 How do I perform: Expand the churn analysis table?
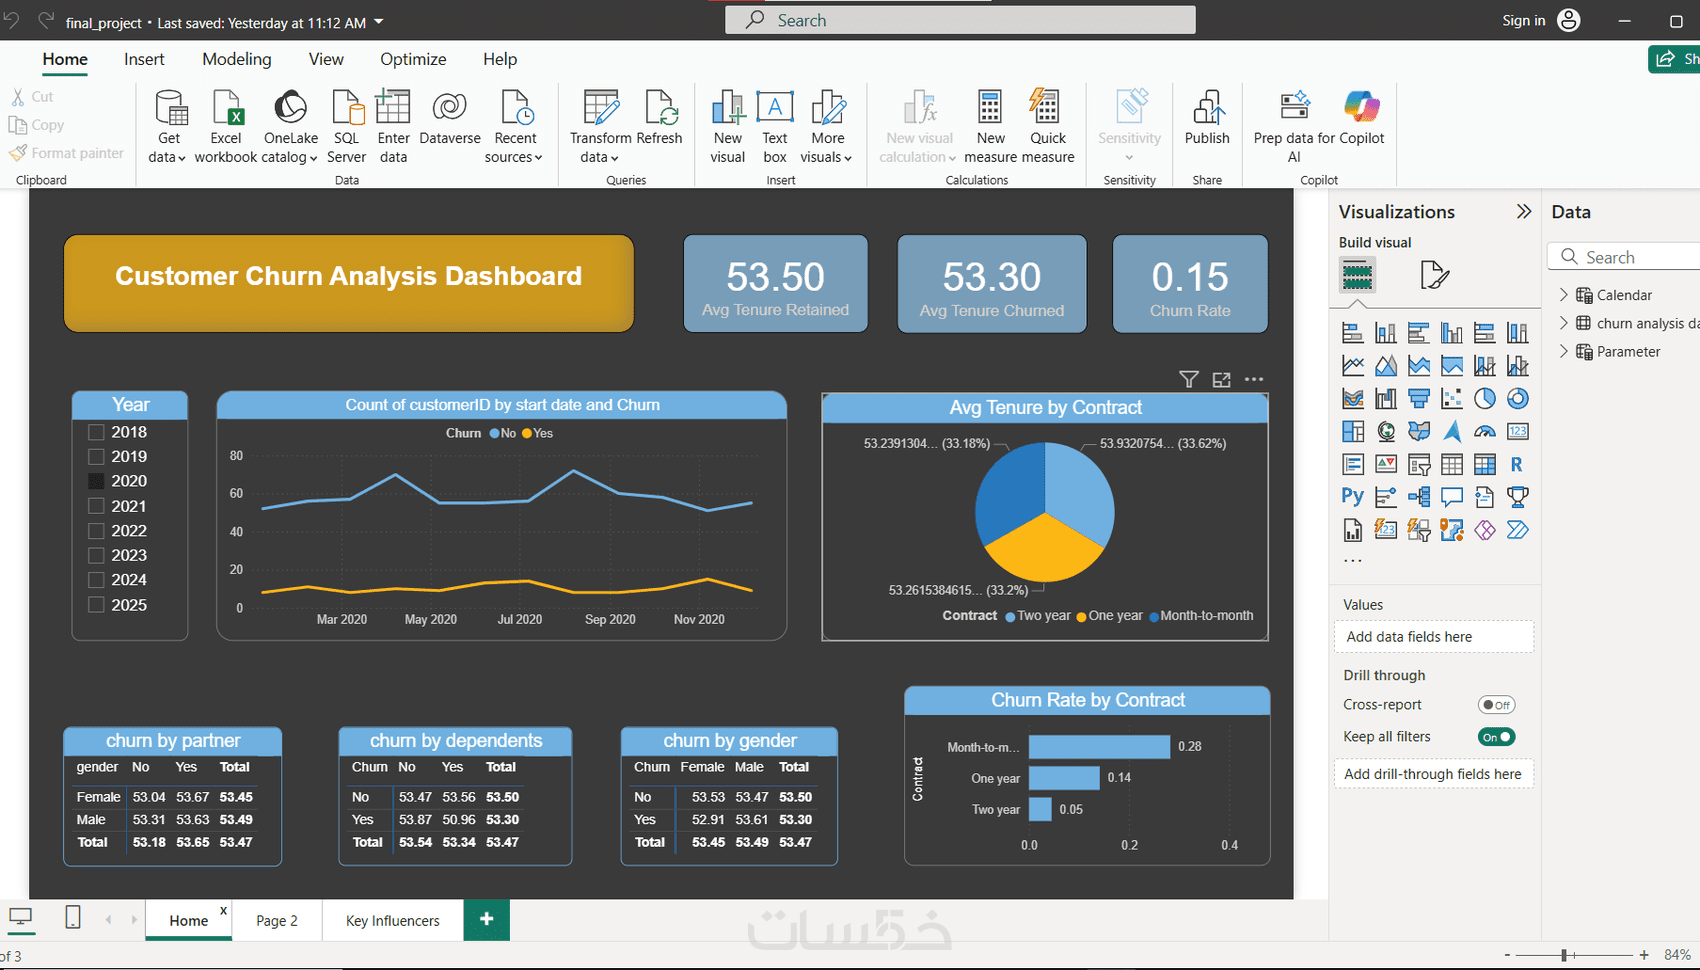click(x=1564, y=323)
